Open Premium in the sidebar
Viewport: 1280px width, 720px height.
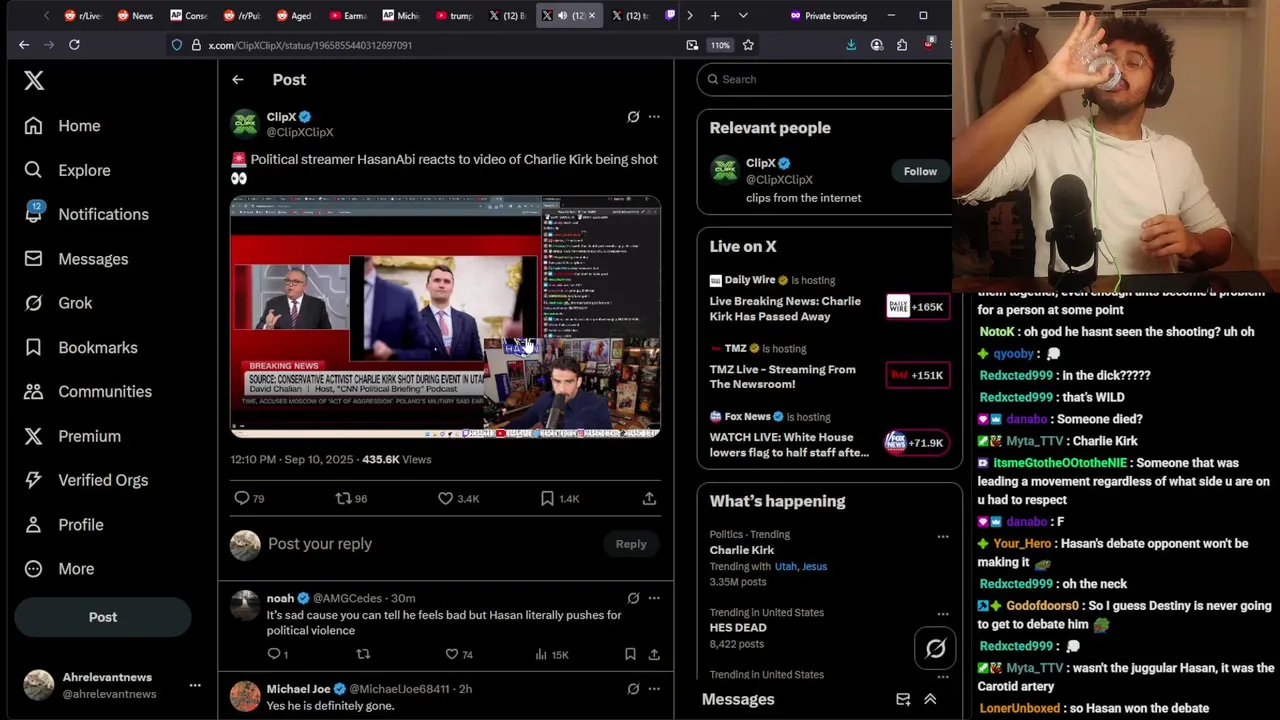[72, 436]
